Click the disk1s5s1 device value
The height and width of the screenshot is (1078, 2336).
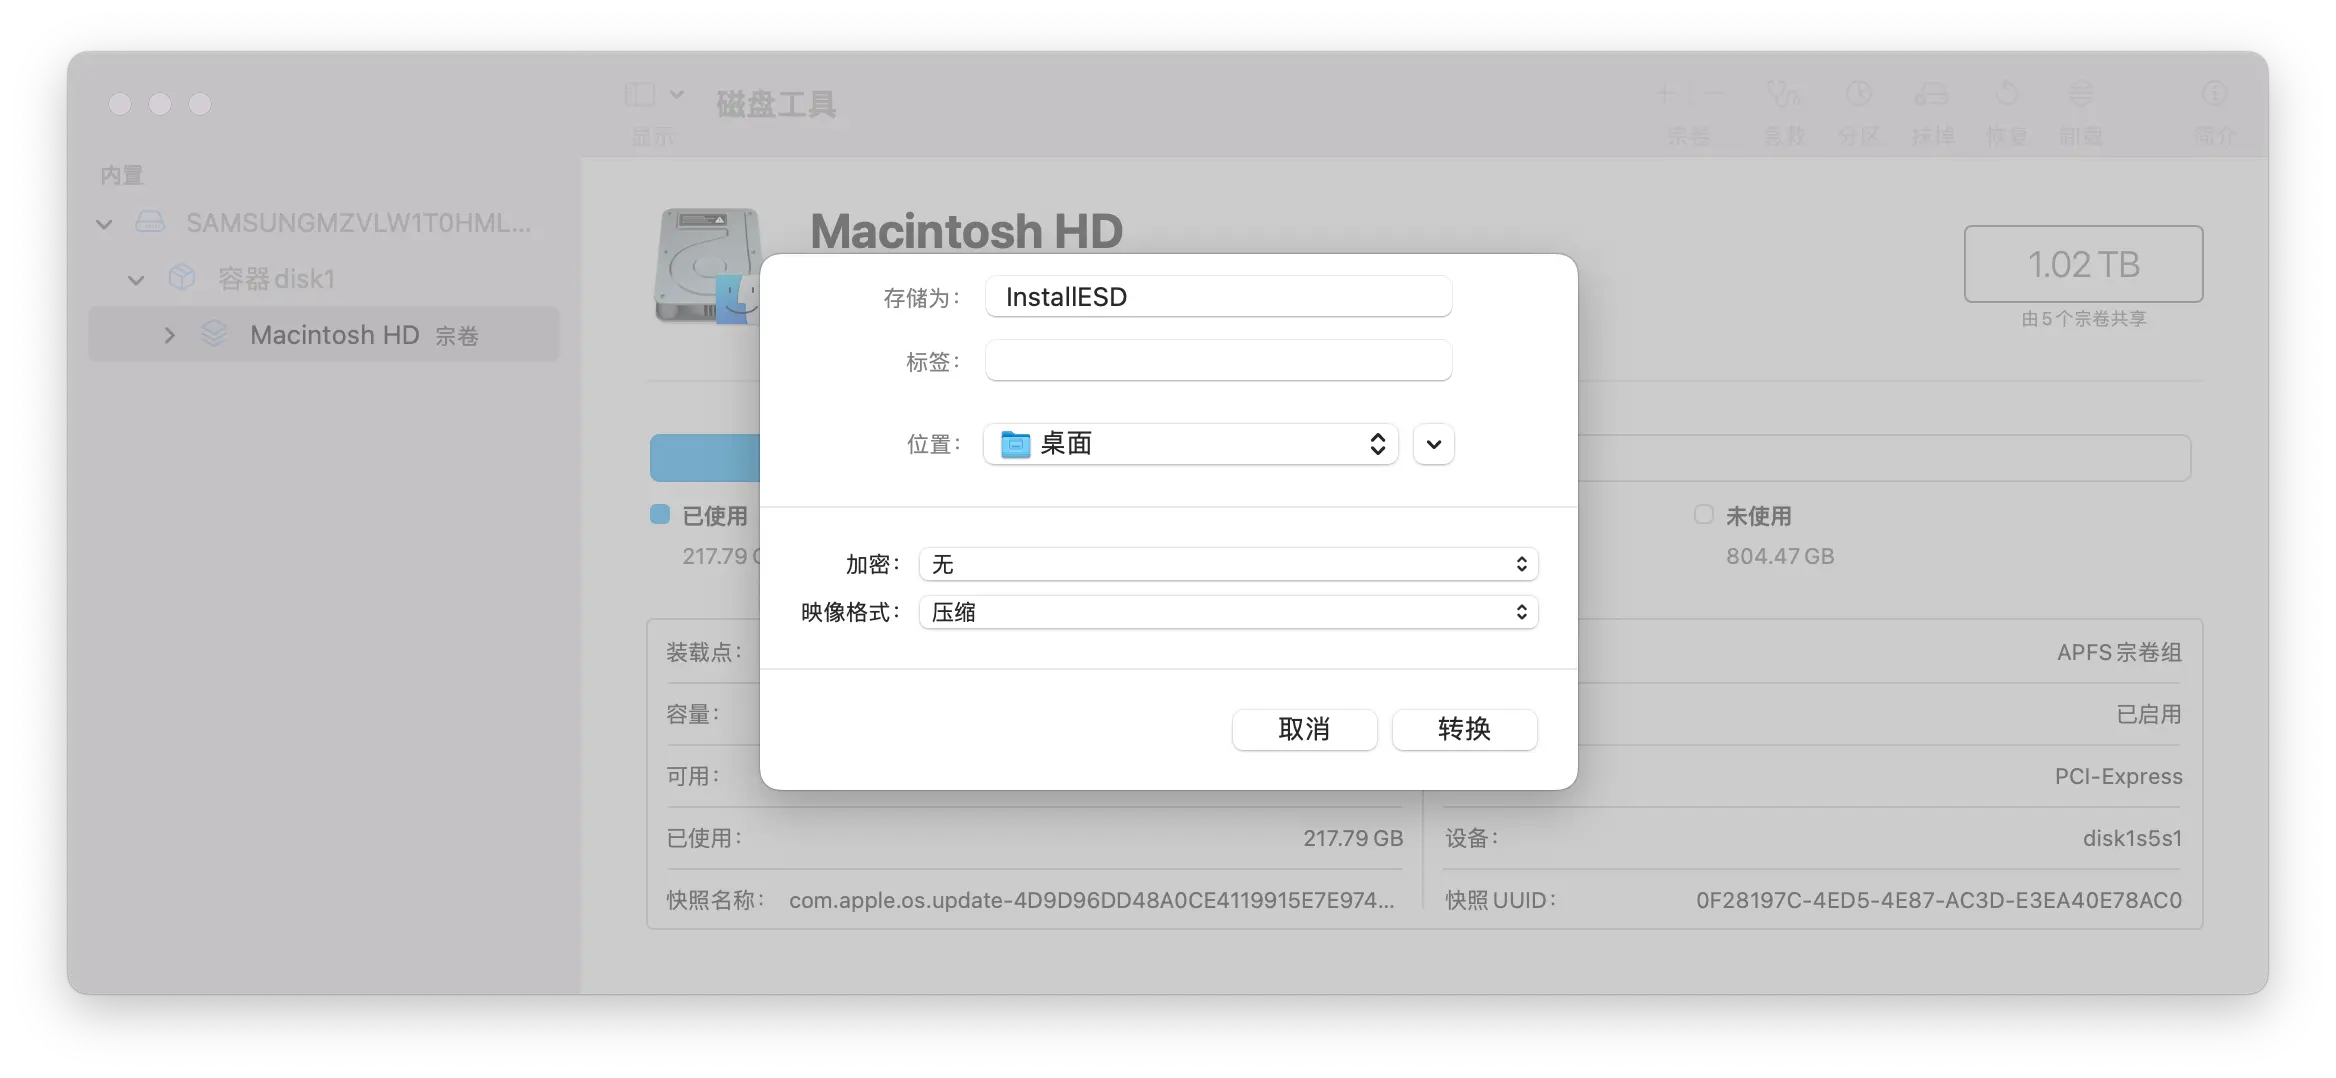coord(2132,838)
